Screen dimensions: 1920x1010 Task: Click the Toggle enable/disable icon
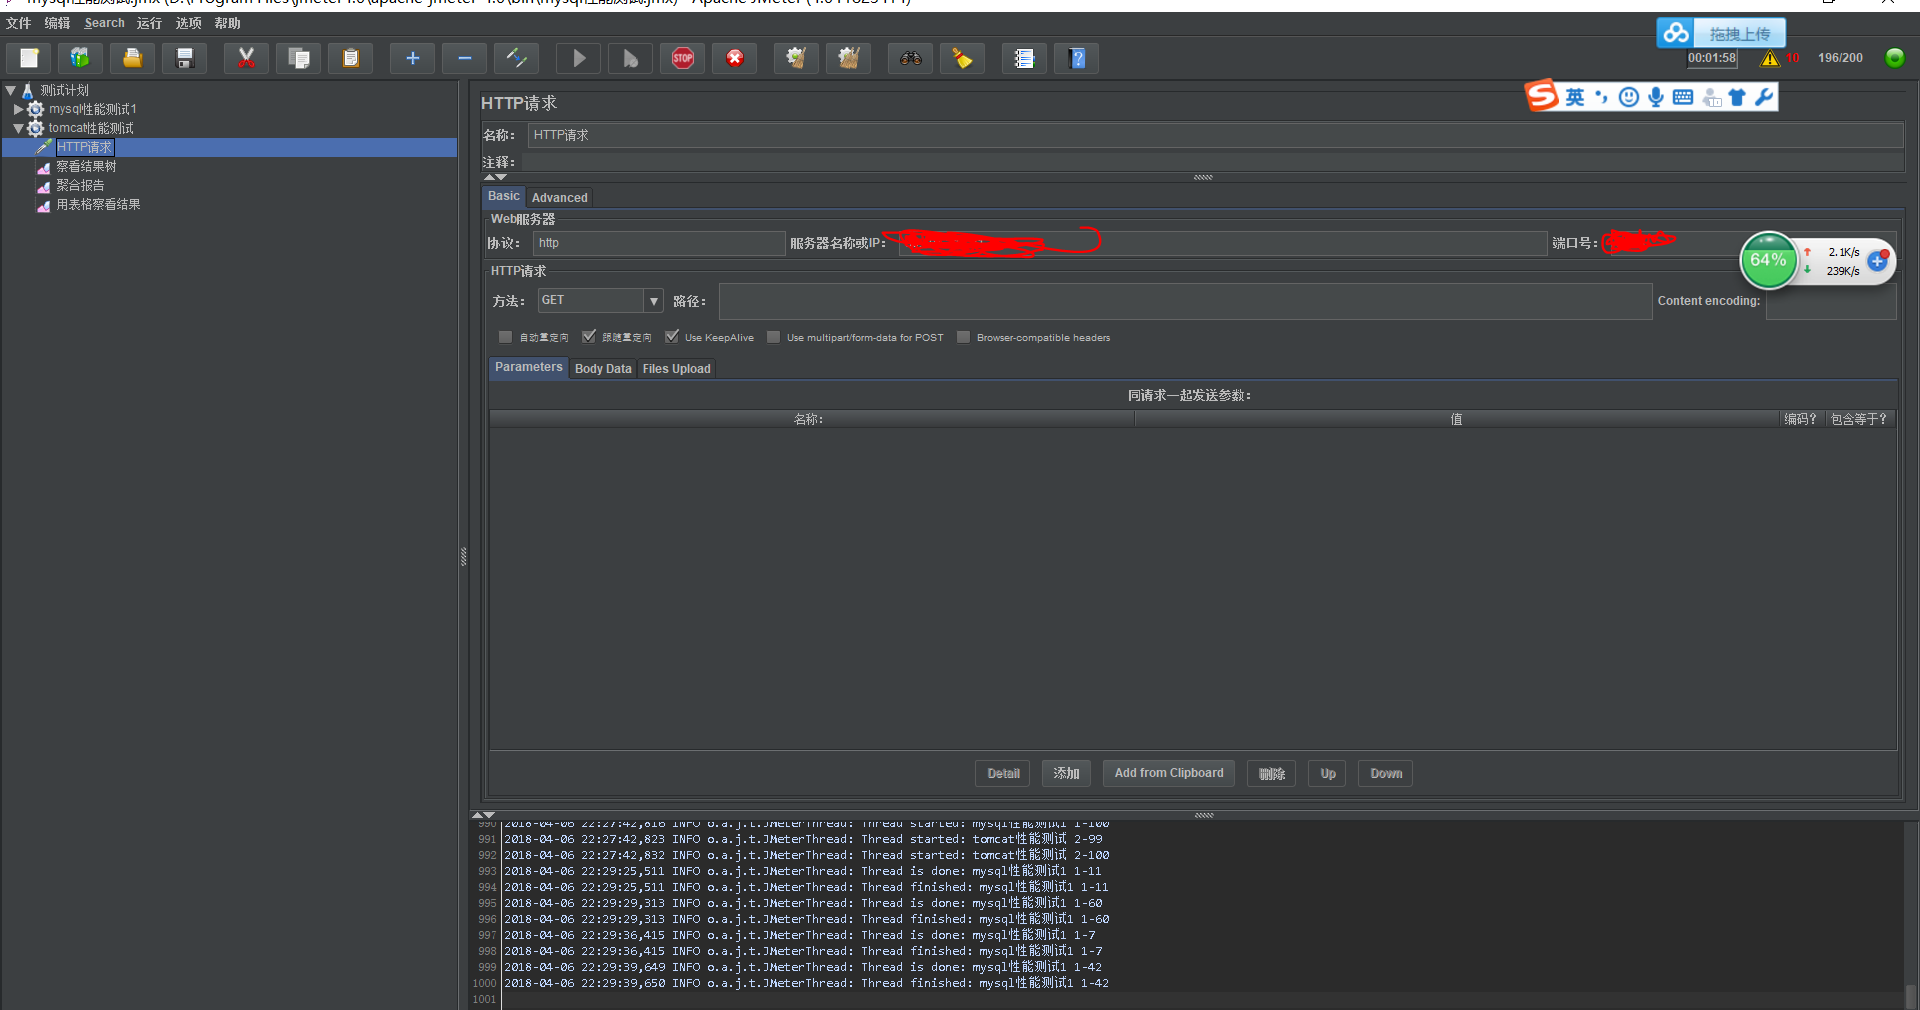tap(517, 58)
